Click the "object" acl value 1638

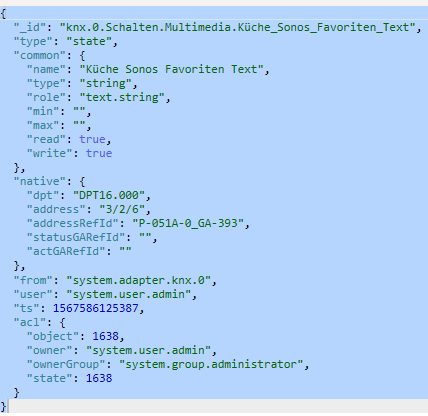[105, 336]
